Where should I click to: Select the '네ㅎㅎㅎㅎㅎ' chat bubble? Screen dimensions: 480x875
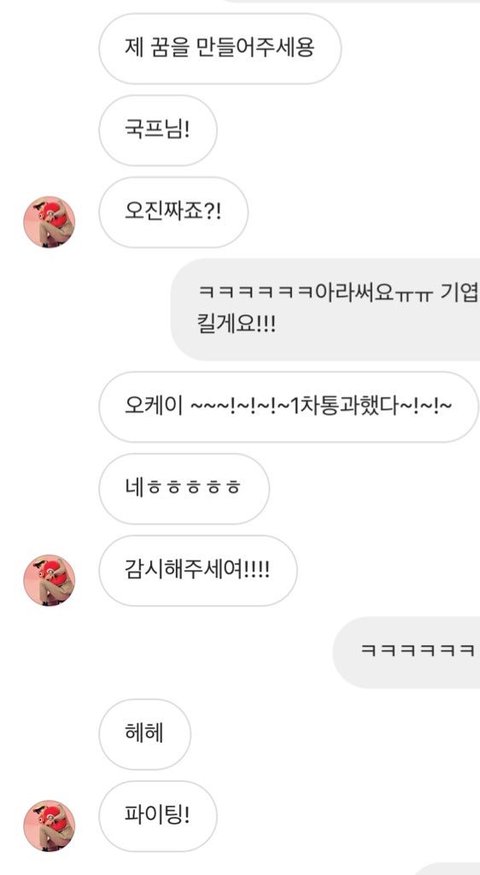click(184, 489)
